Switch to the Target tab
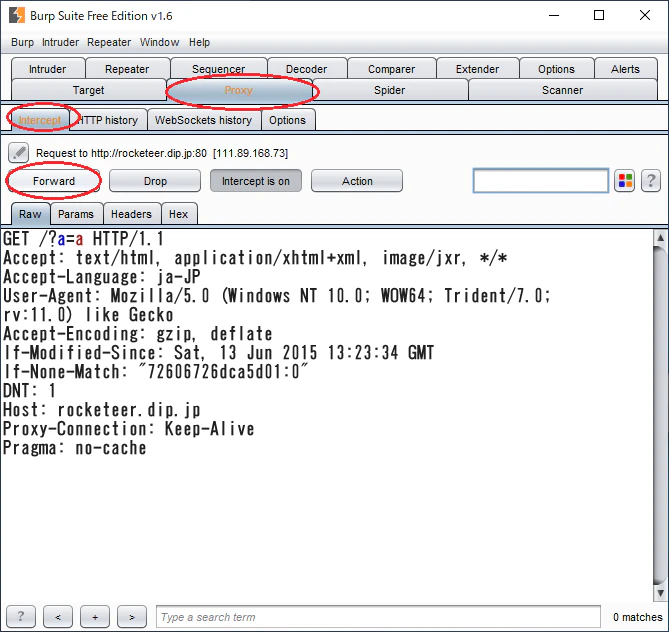This screenshot has width=669, height=632. point(88,90)
